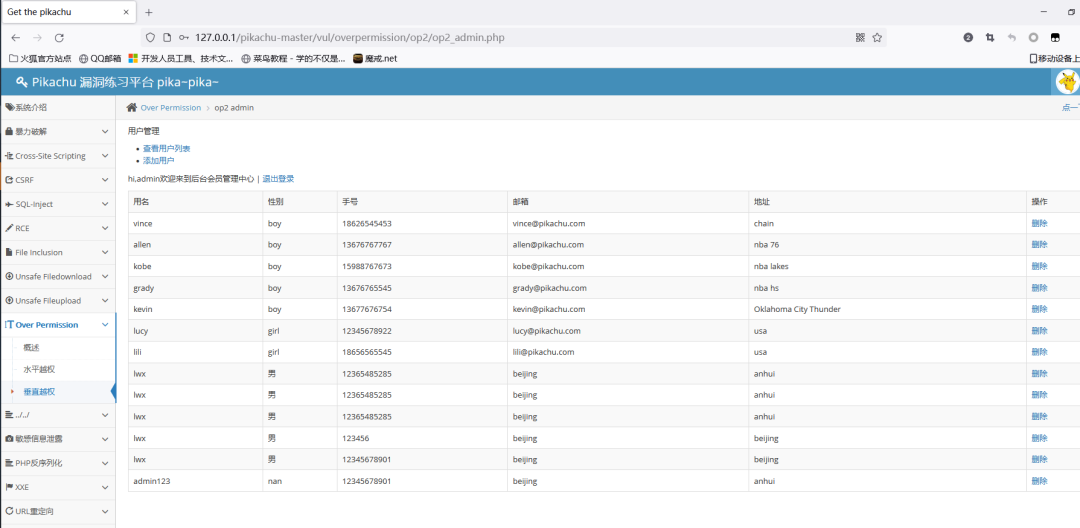Expand PHP反序列化 sidebar menu
Image resolution: width=1080 pixels, height=528 pixels.
tap(58, 463)
